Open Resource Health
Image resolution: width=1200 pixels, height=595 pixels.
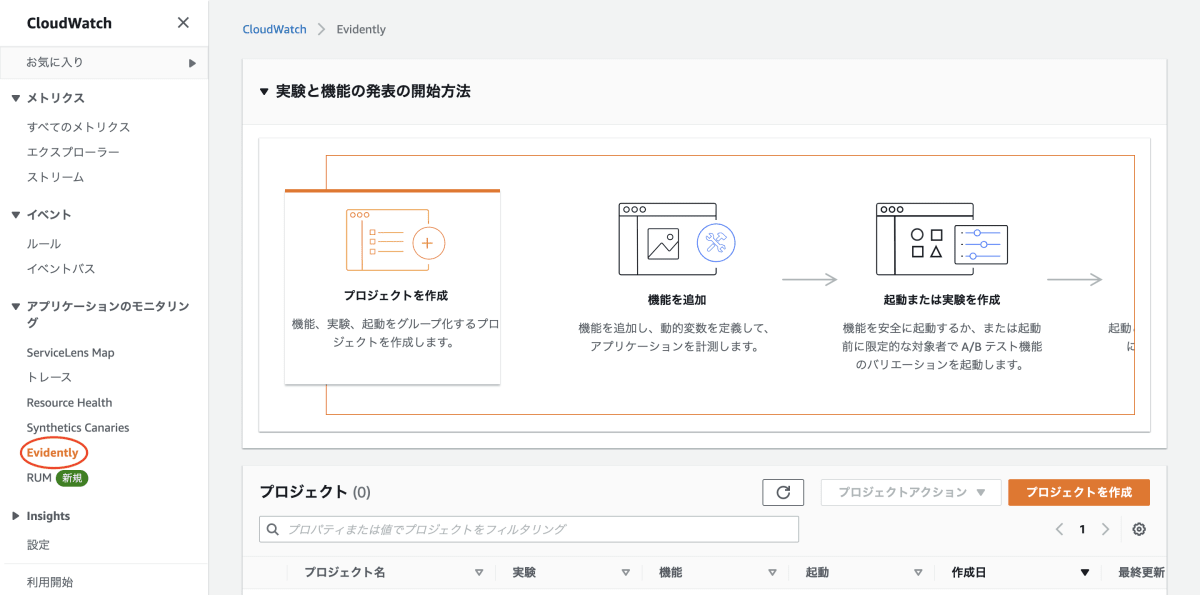click(x=69, y=403)
